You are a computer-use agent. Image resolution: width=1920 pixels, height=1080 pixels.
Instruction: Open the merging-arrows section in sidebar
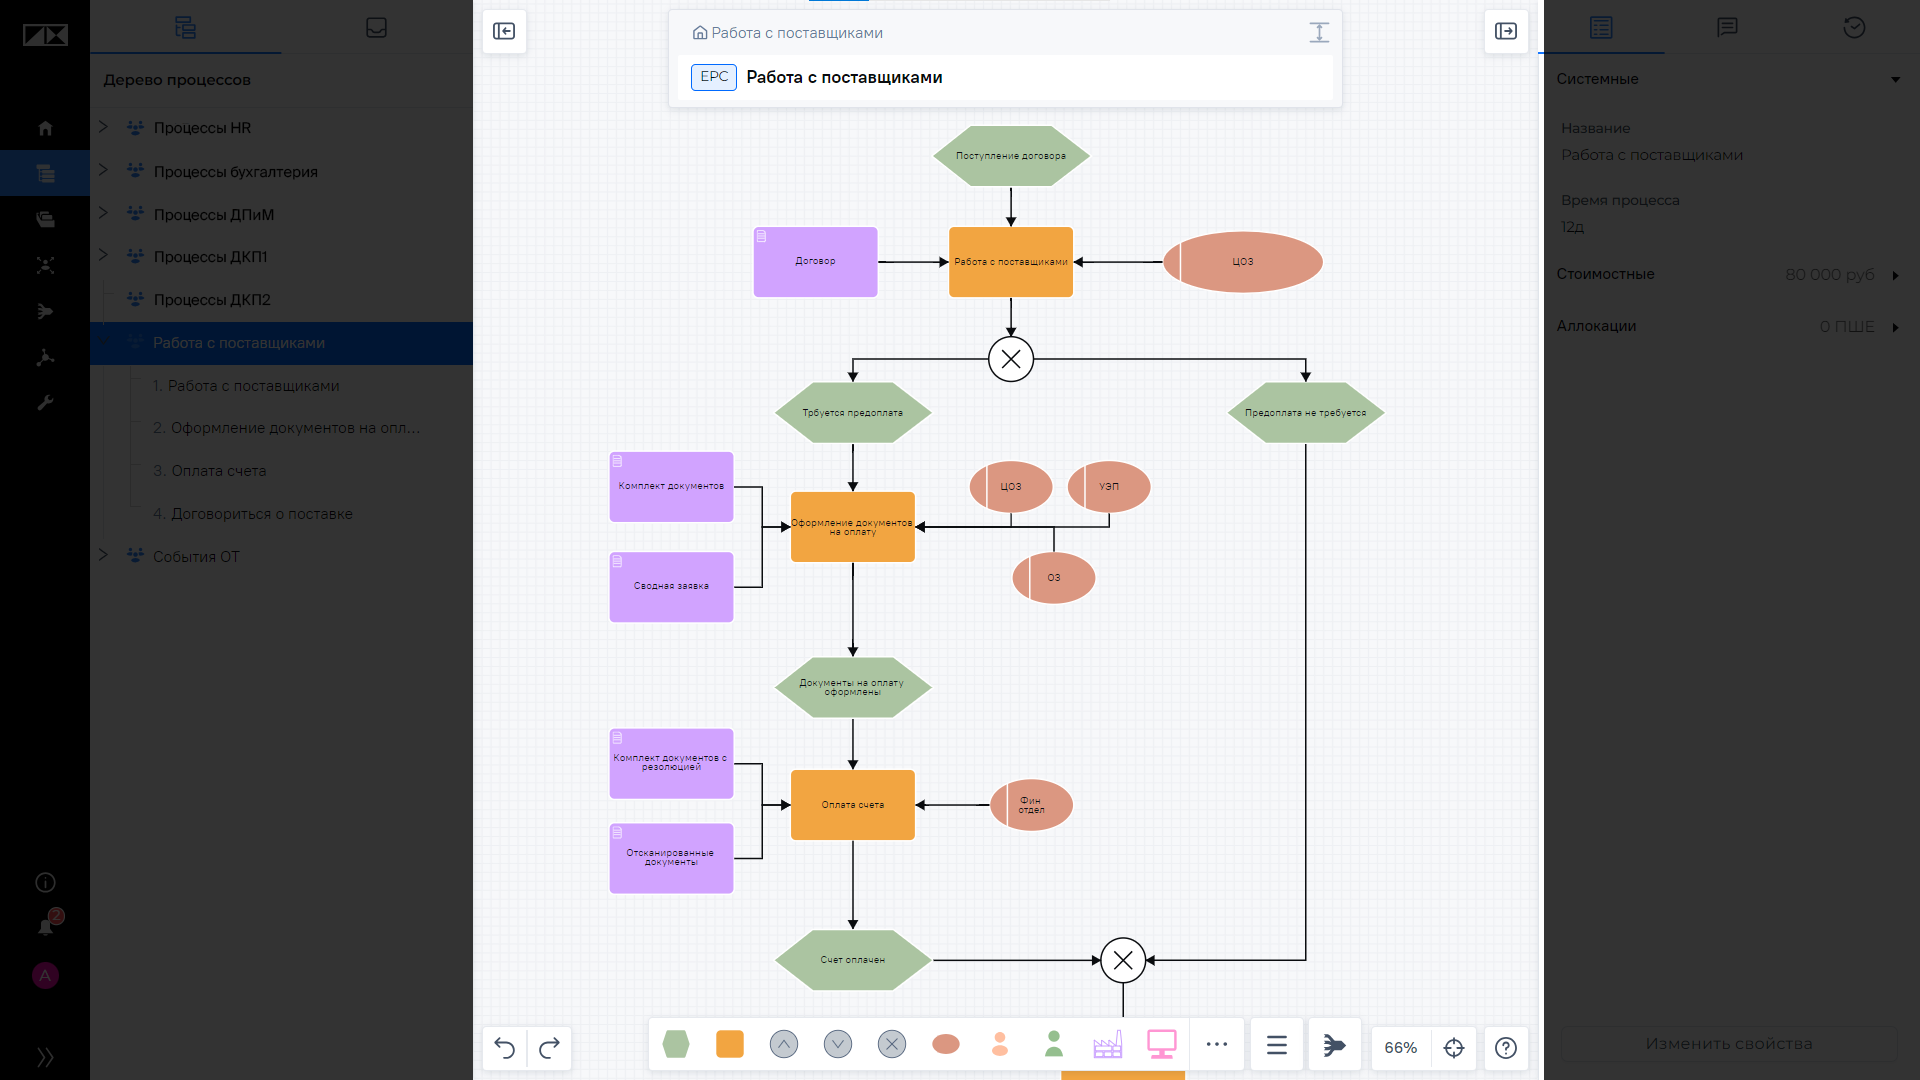click(45, 311)
